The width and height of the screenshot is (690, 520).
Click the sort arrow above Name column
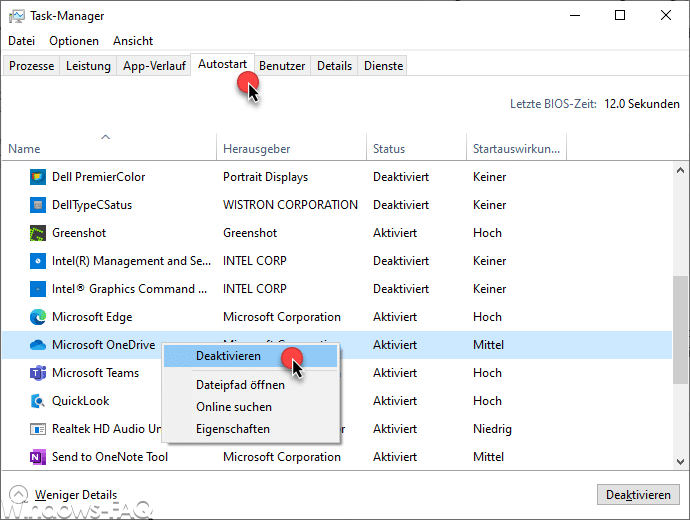(106, 137)
